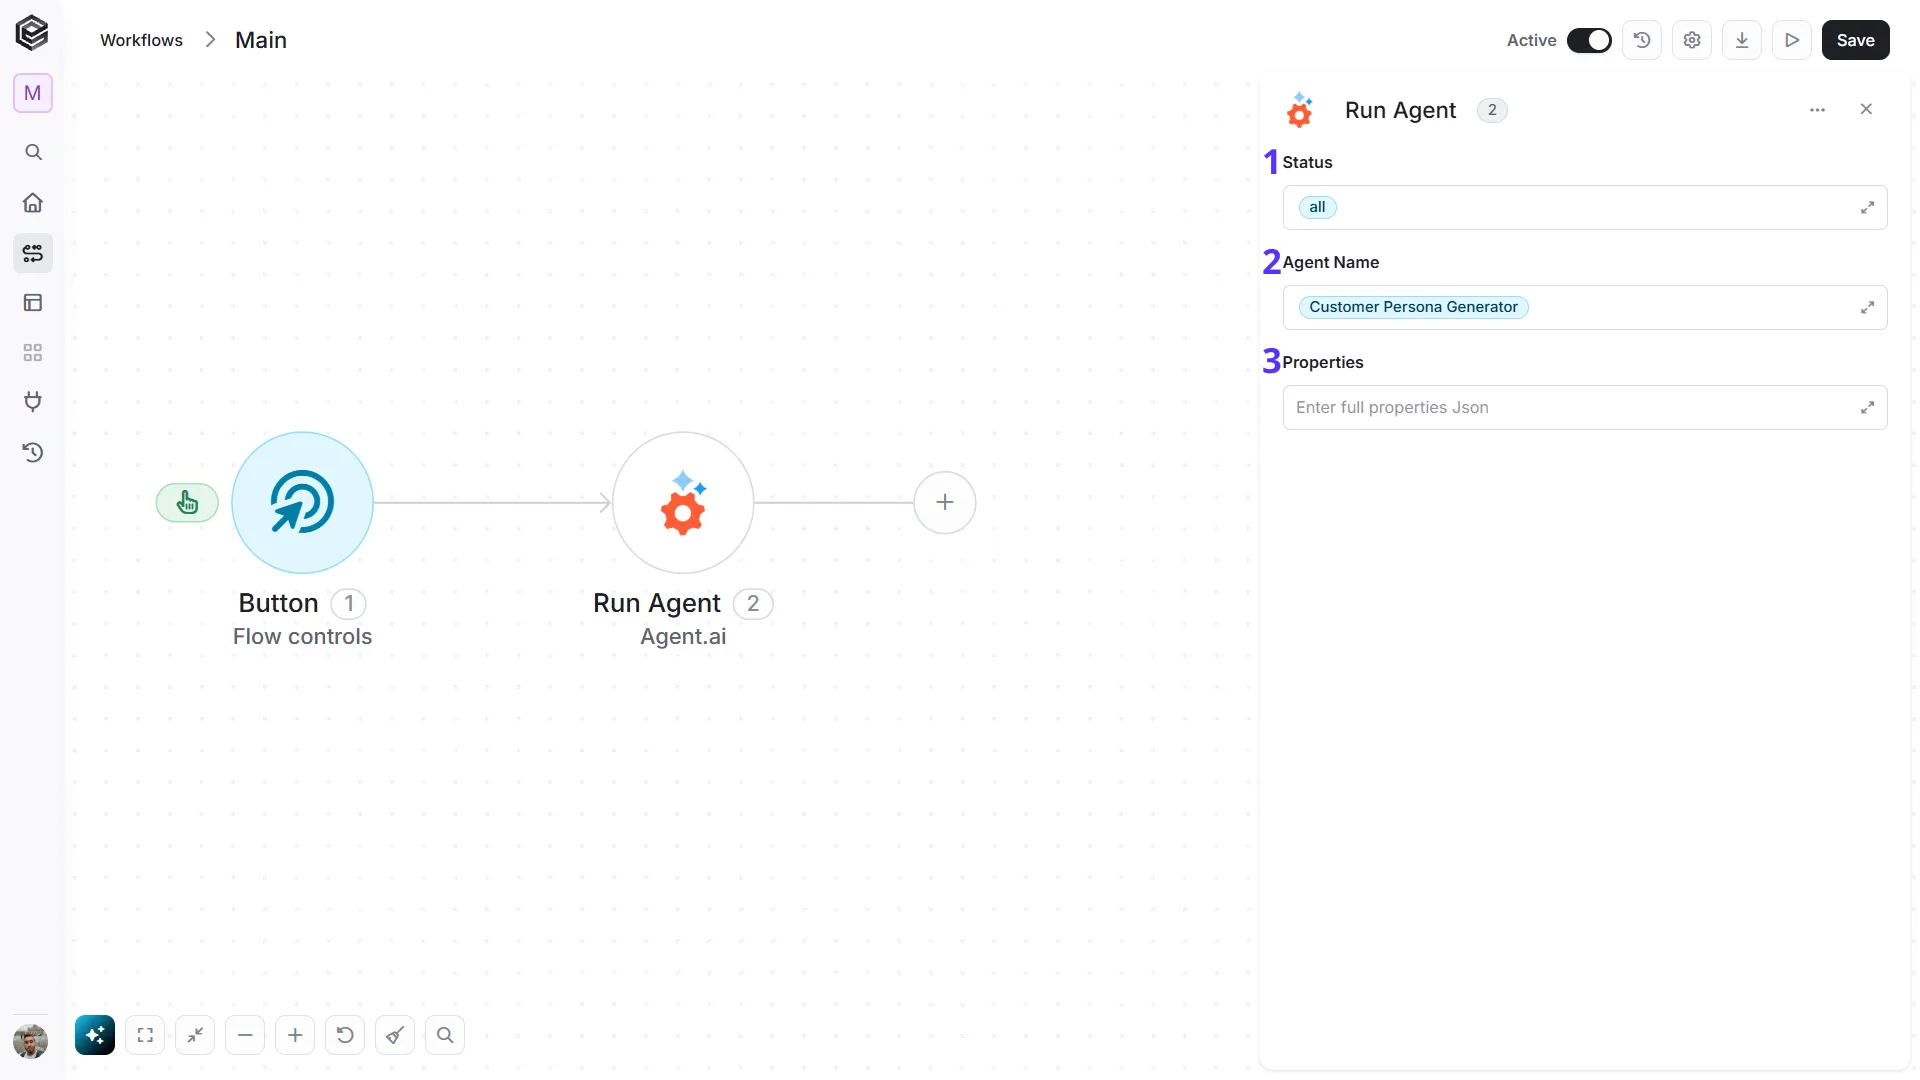Save the workflow
The width and height of the screenshot is (1920, 1080).
(x=1855, y=40)
